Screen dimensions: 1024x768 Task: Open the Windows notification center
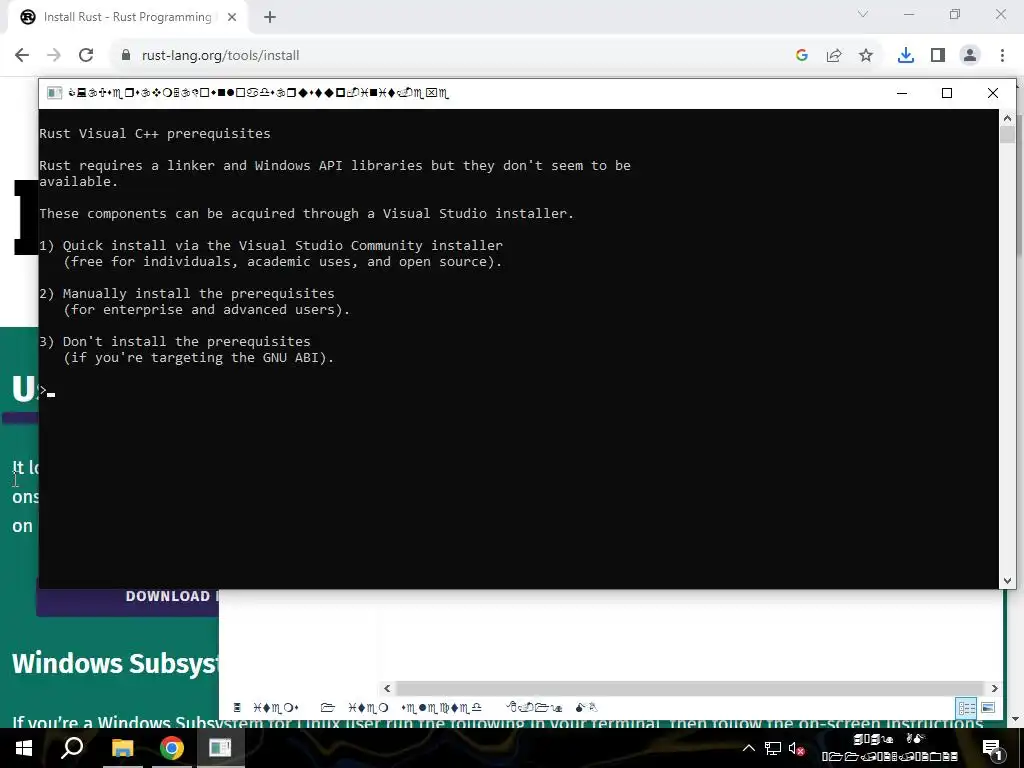coord(992,749)
